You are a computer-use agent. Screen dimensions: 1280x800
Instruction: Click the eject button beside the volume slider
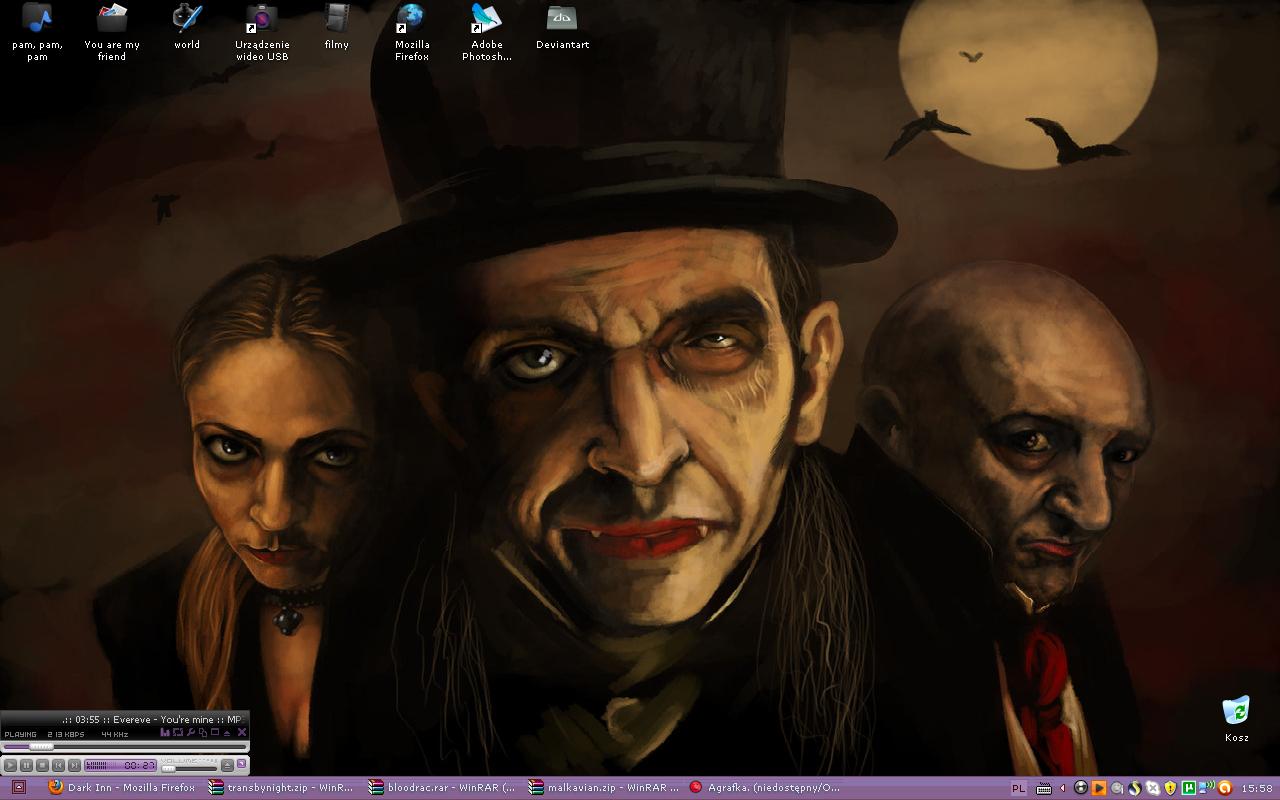227,765
